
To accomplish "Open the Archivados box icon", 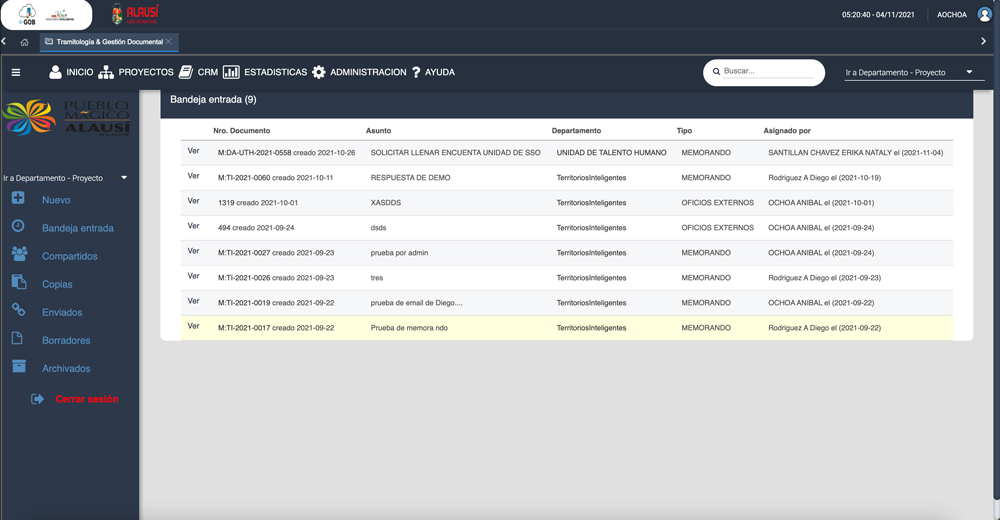I will pos(19,367).
